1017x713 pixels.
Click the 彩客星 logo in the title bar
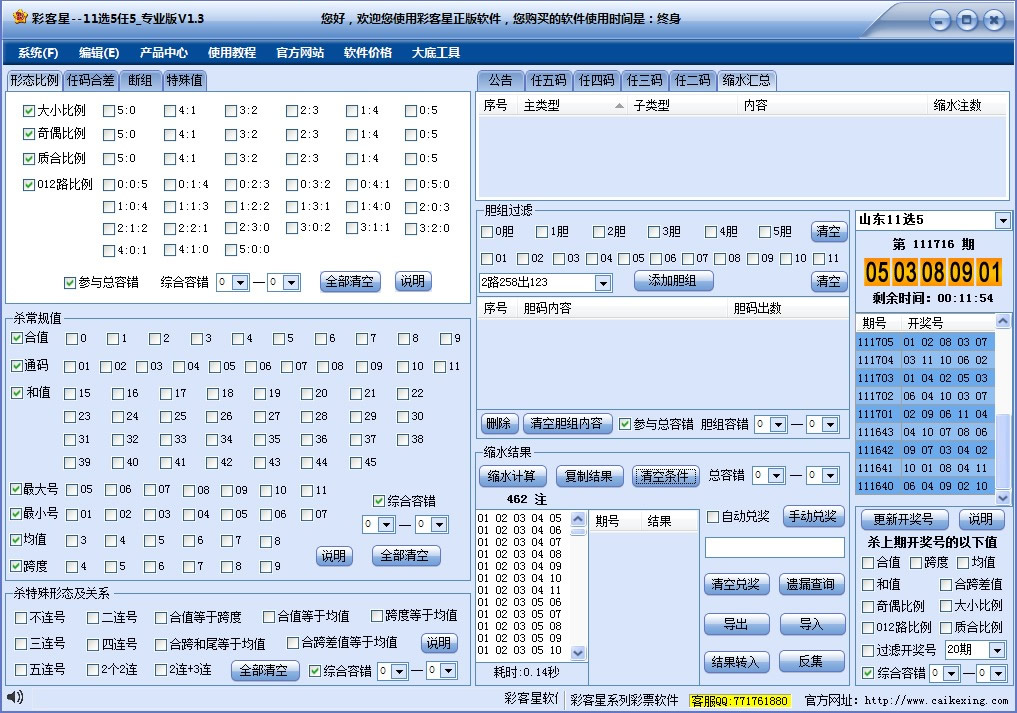point(20,17)
